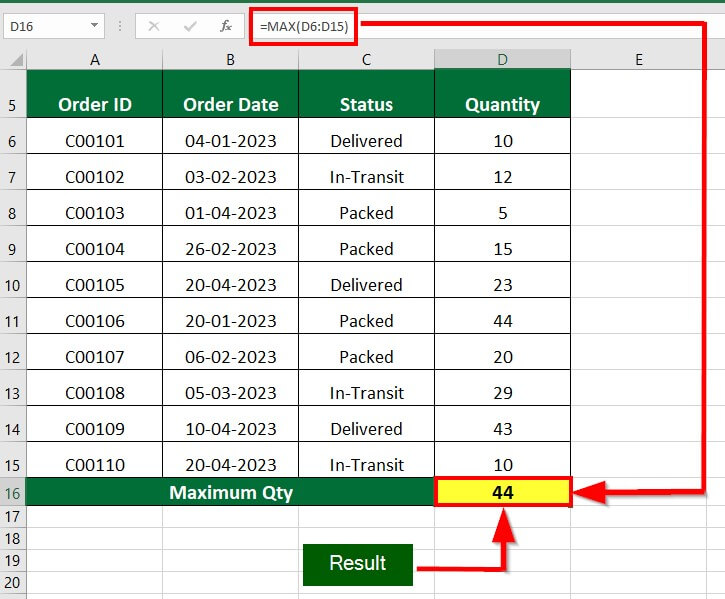Select yellow result cell D16 showing 44
The image size is (725, 599).
[503, 492]
